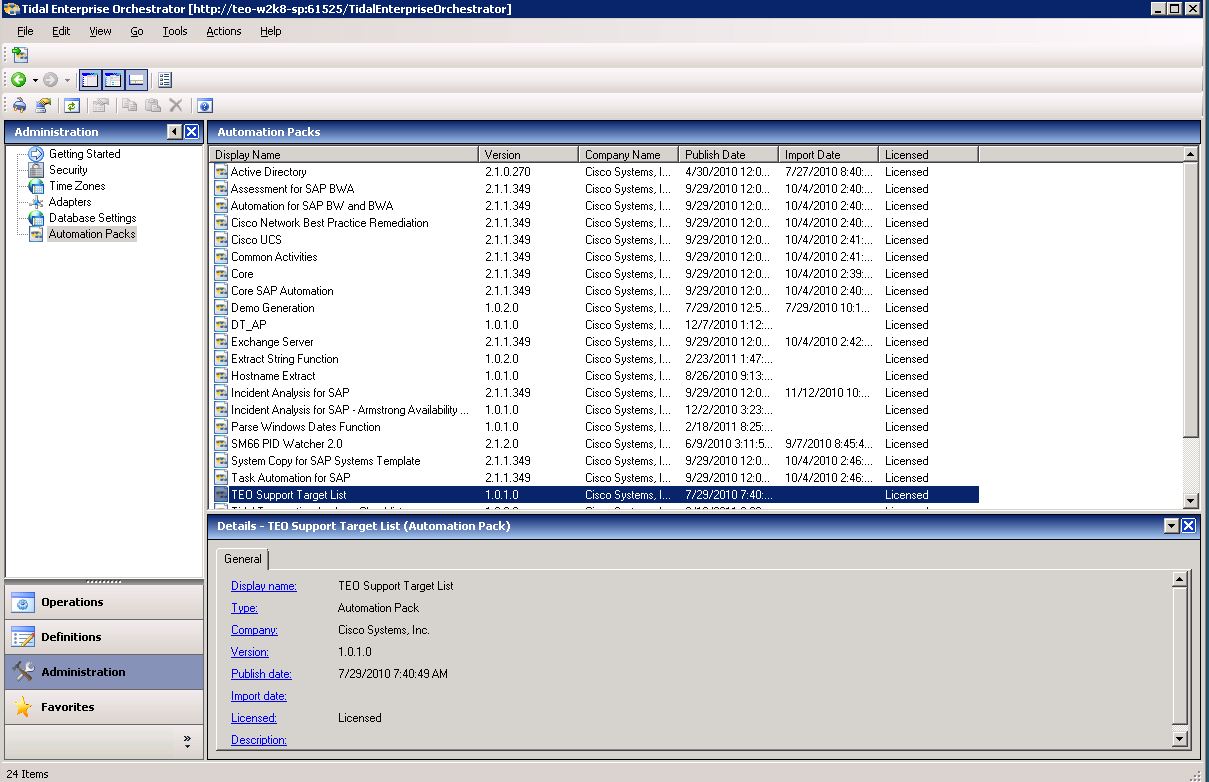The image size is (1209, 782).
Task: Click the Print toolbar icon
Action: 19,105
